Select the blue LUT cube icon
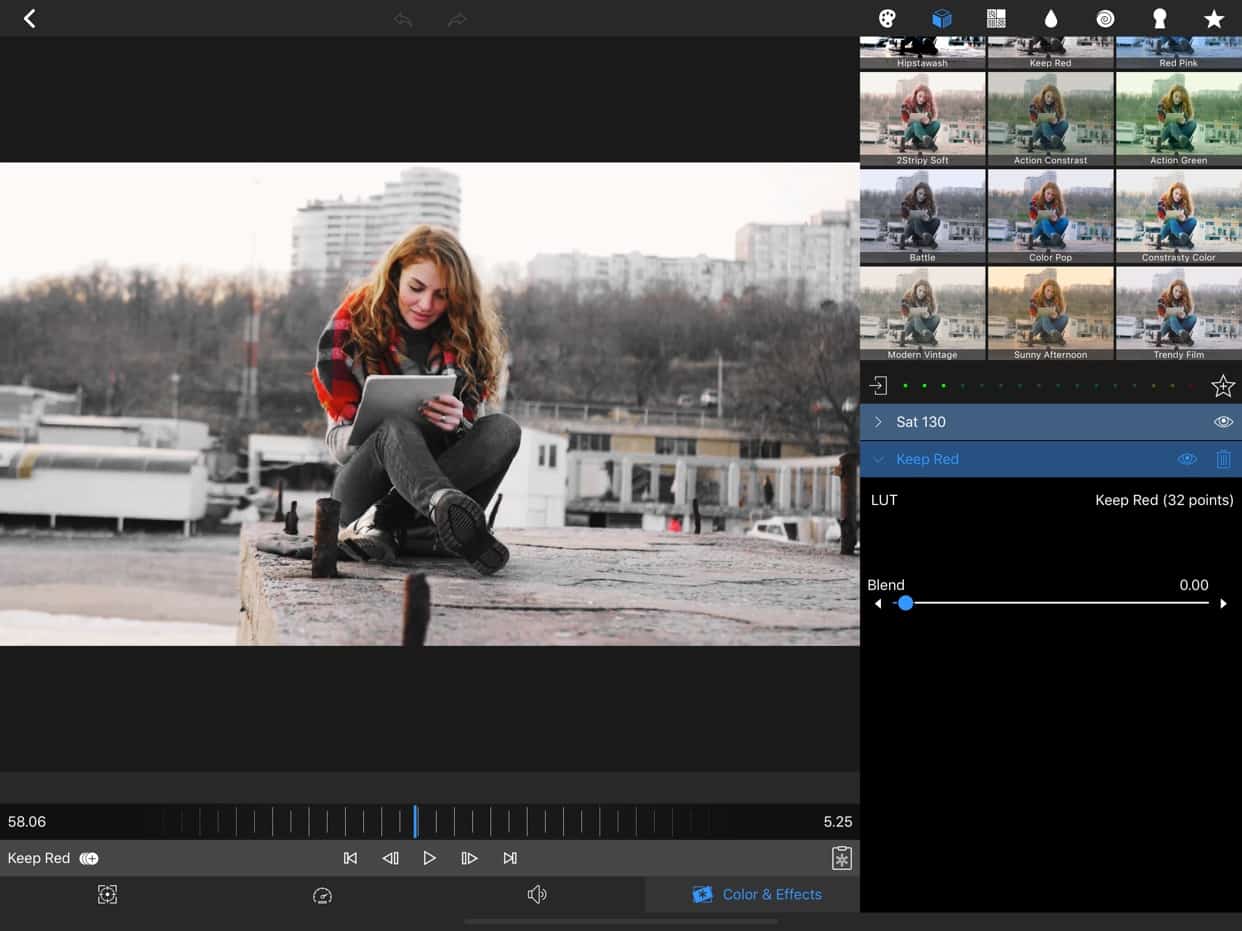Screen dimensions: 1242x931 [942, 19]
